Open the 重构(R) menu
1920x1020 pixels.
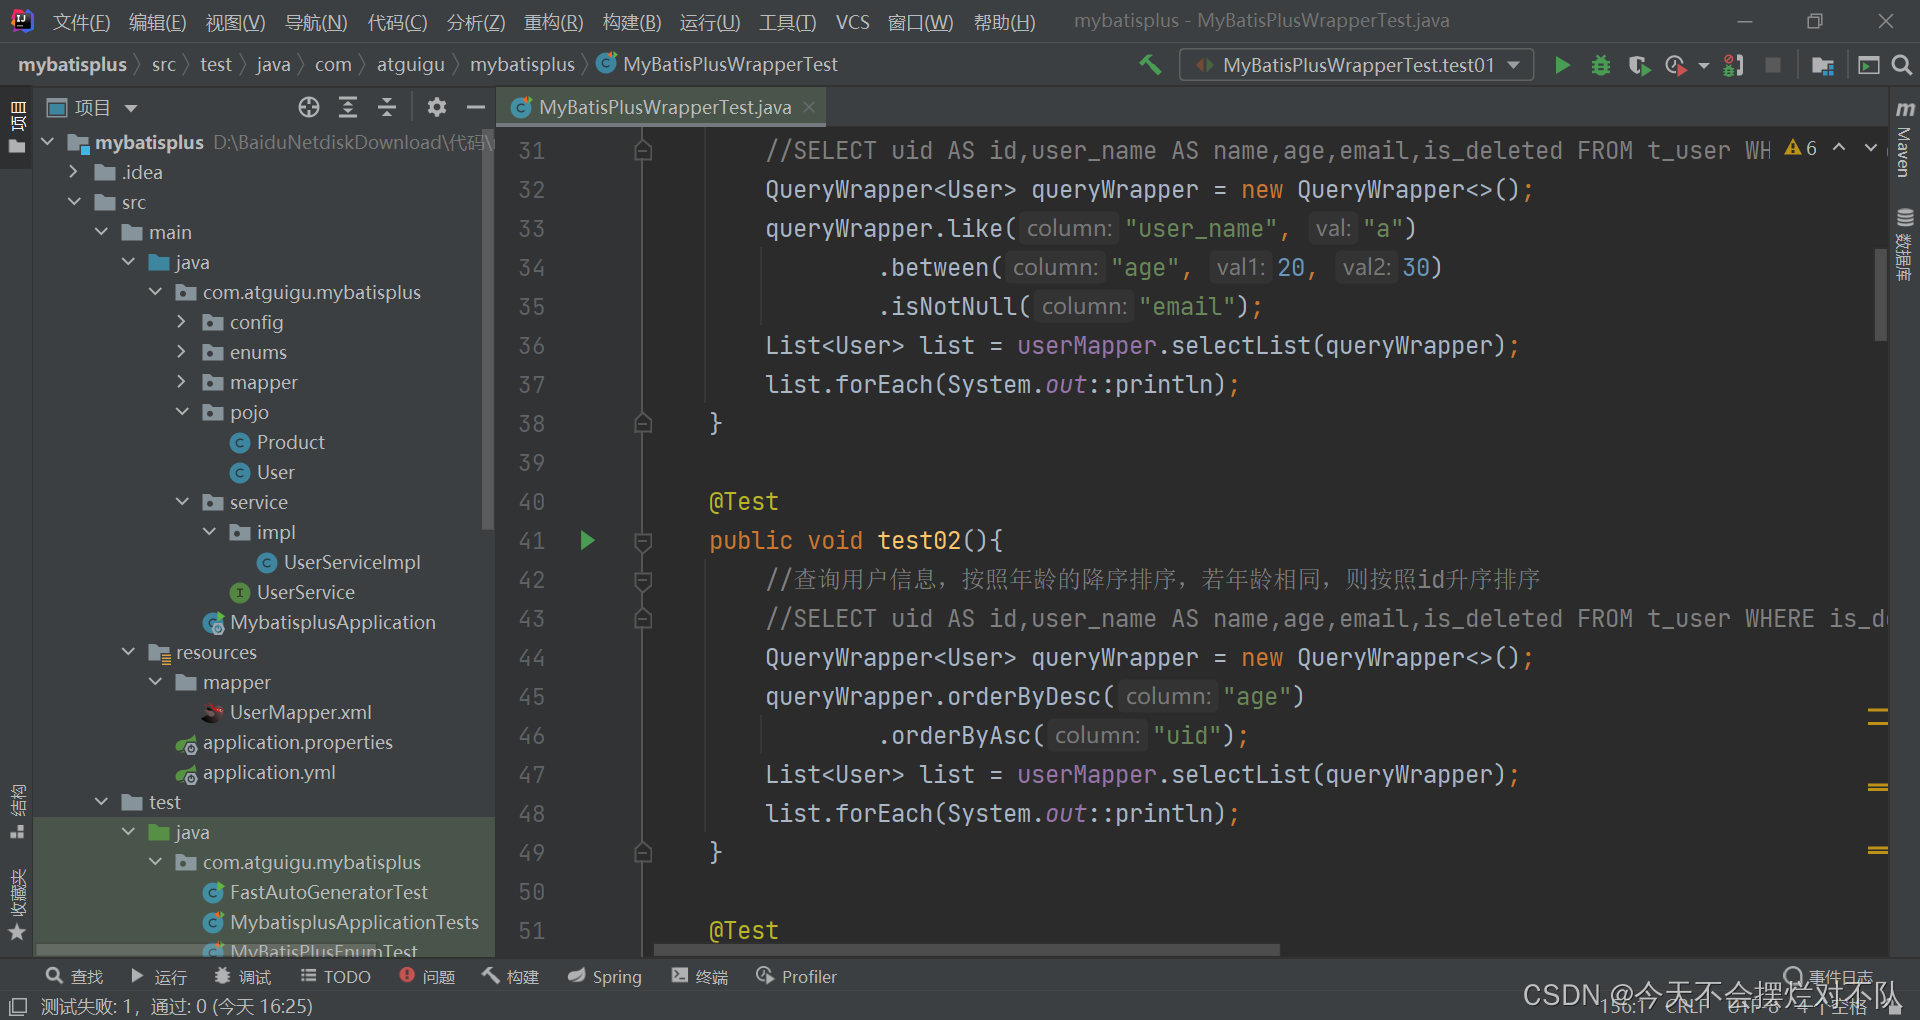[x=553, y=22]
